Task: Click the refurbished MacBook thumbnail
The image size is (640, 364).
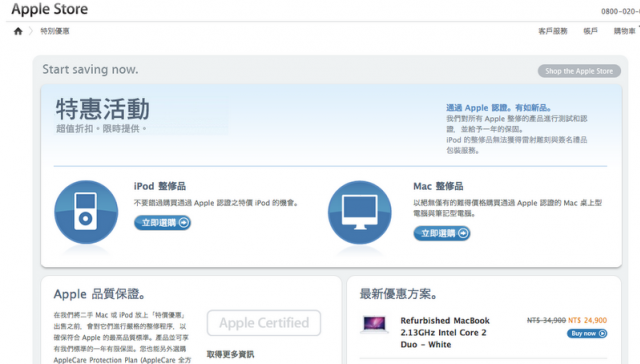Action: click(x=374, y=324)
